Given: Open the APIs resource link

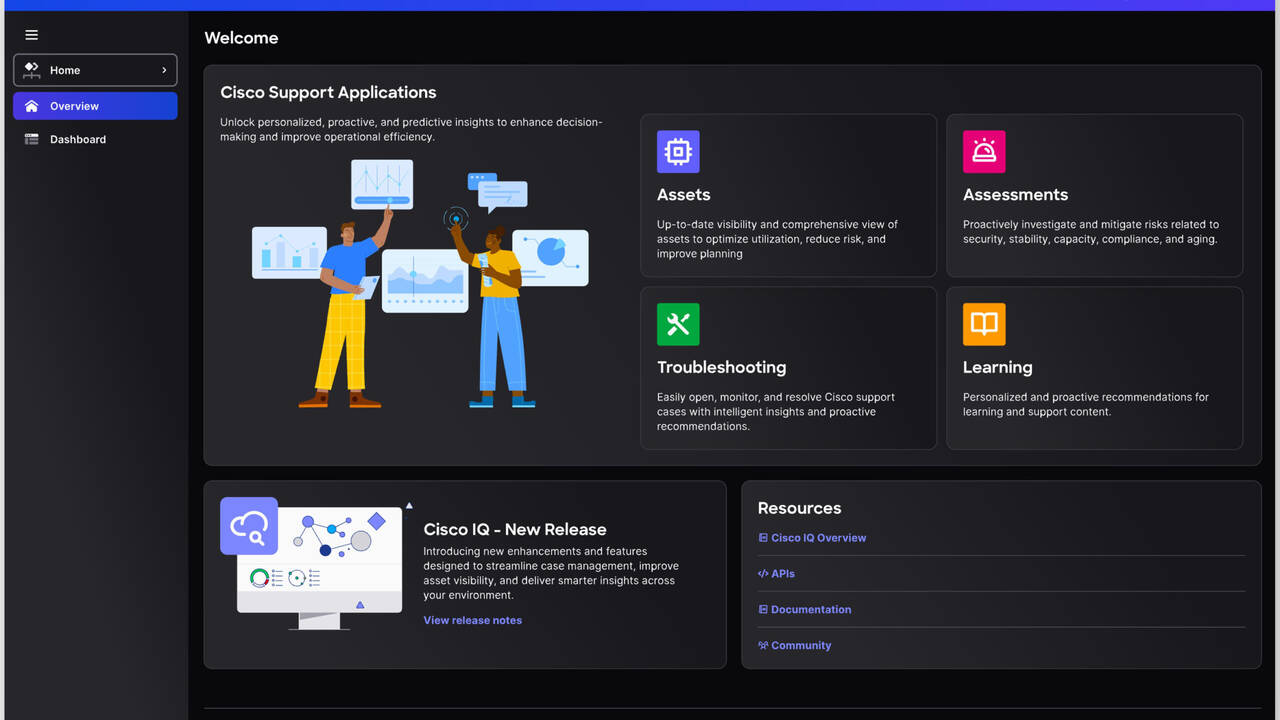Looking at the screenshot, I should (782, 574).
